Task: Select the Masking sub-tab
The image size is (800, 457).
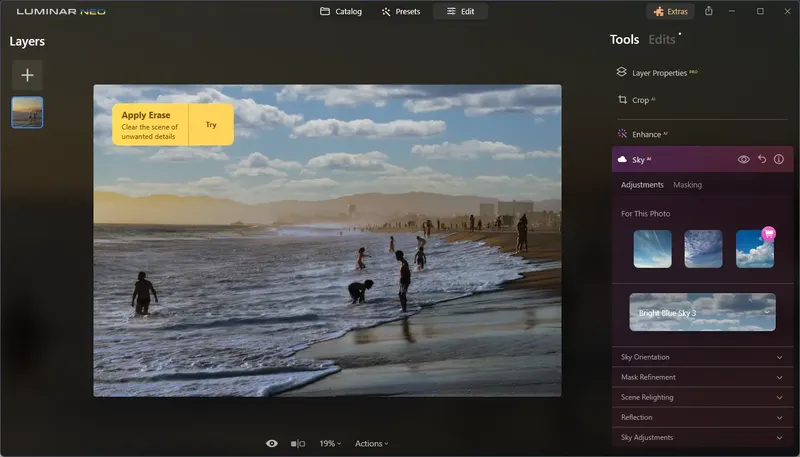Action: point(687,185)
